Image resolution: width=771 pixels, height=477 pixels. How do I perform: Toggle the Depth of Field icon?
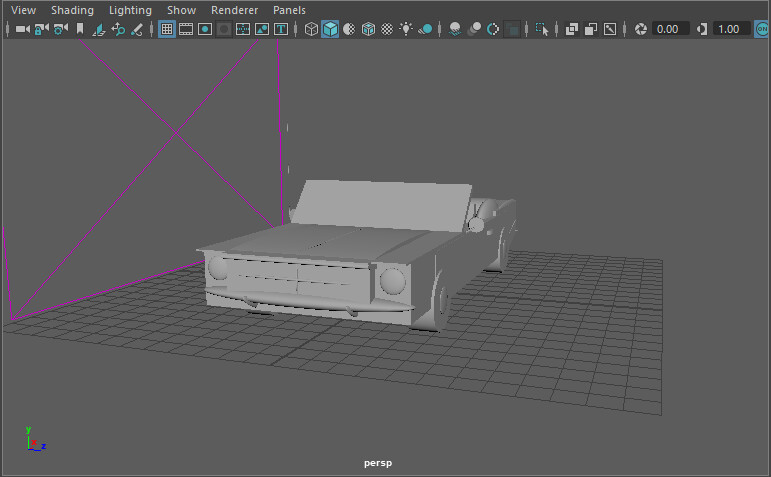click(x=512, y=29)
